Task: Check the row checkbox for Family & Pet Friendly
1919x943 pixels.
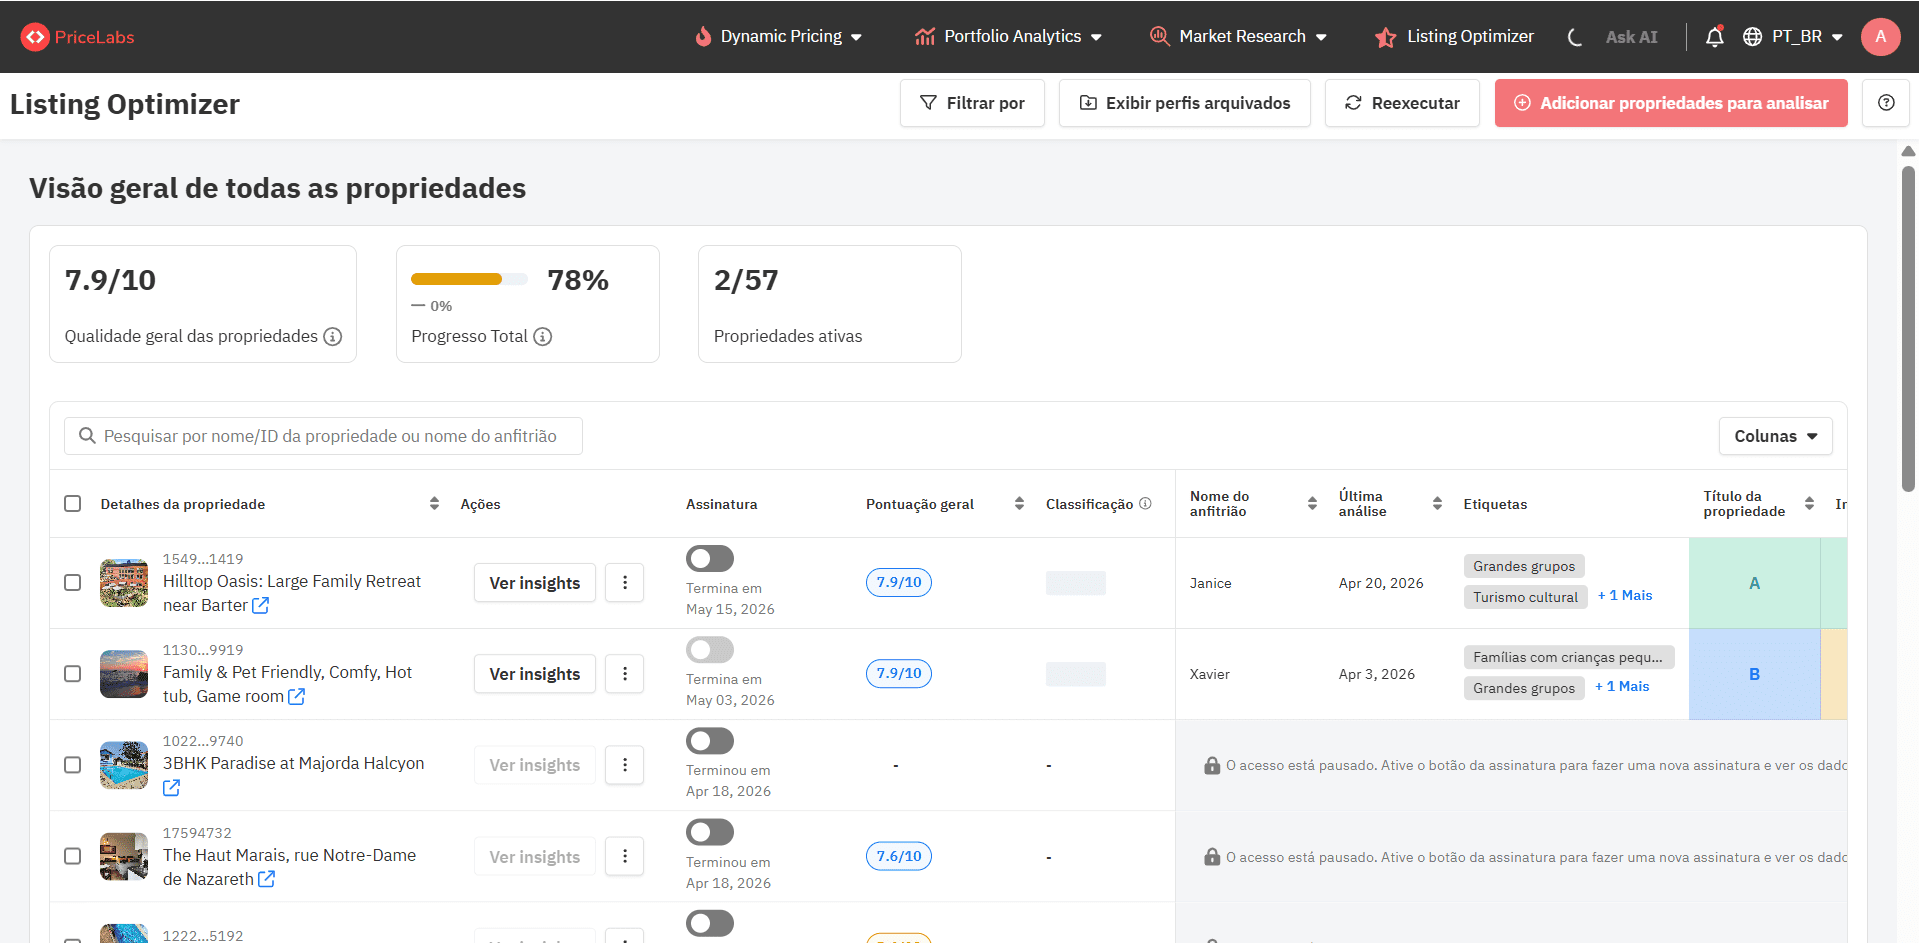Action: tap(72, 674)
